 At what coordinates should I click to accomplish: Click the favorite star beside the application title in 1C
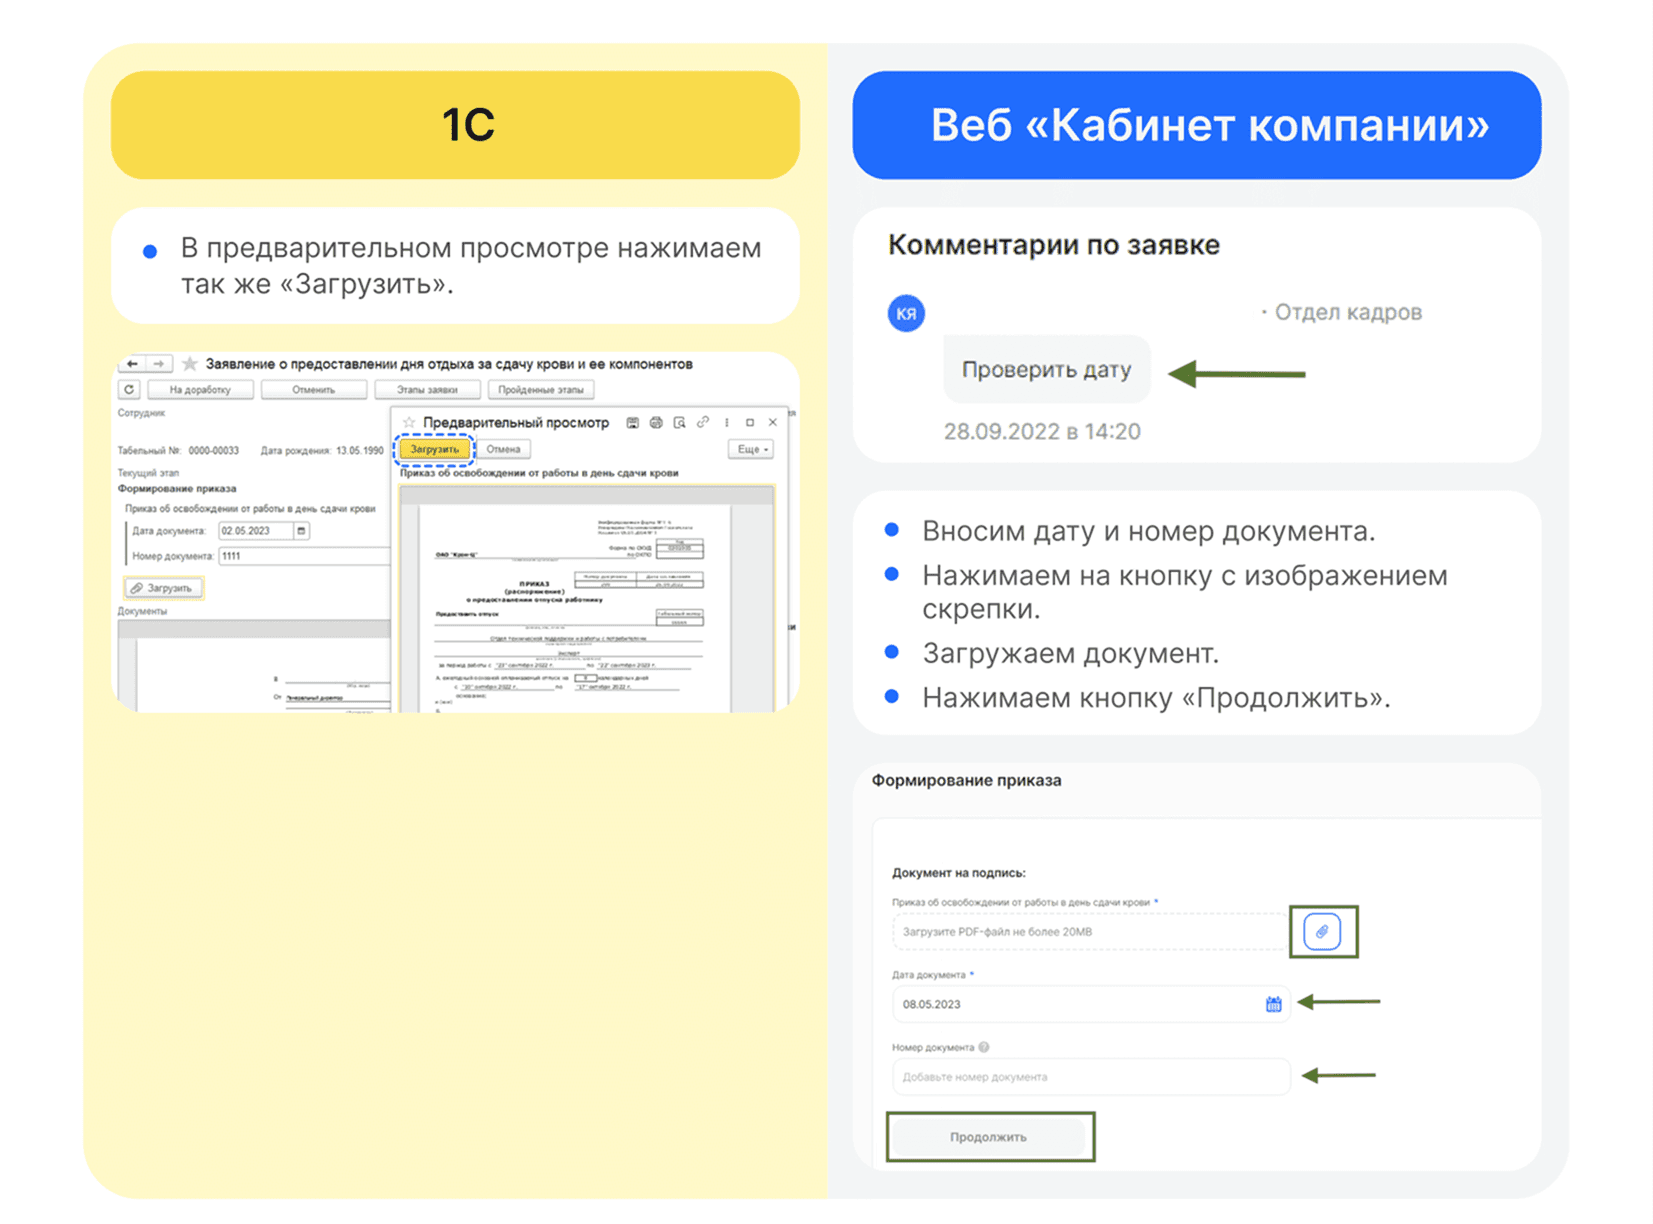190,364
